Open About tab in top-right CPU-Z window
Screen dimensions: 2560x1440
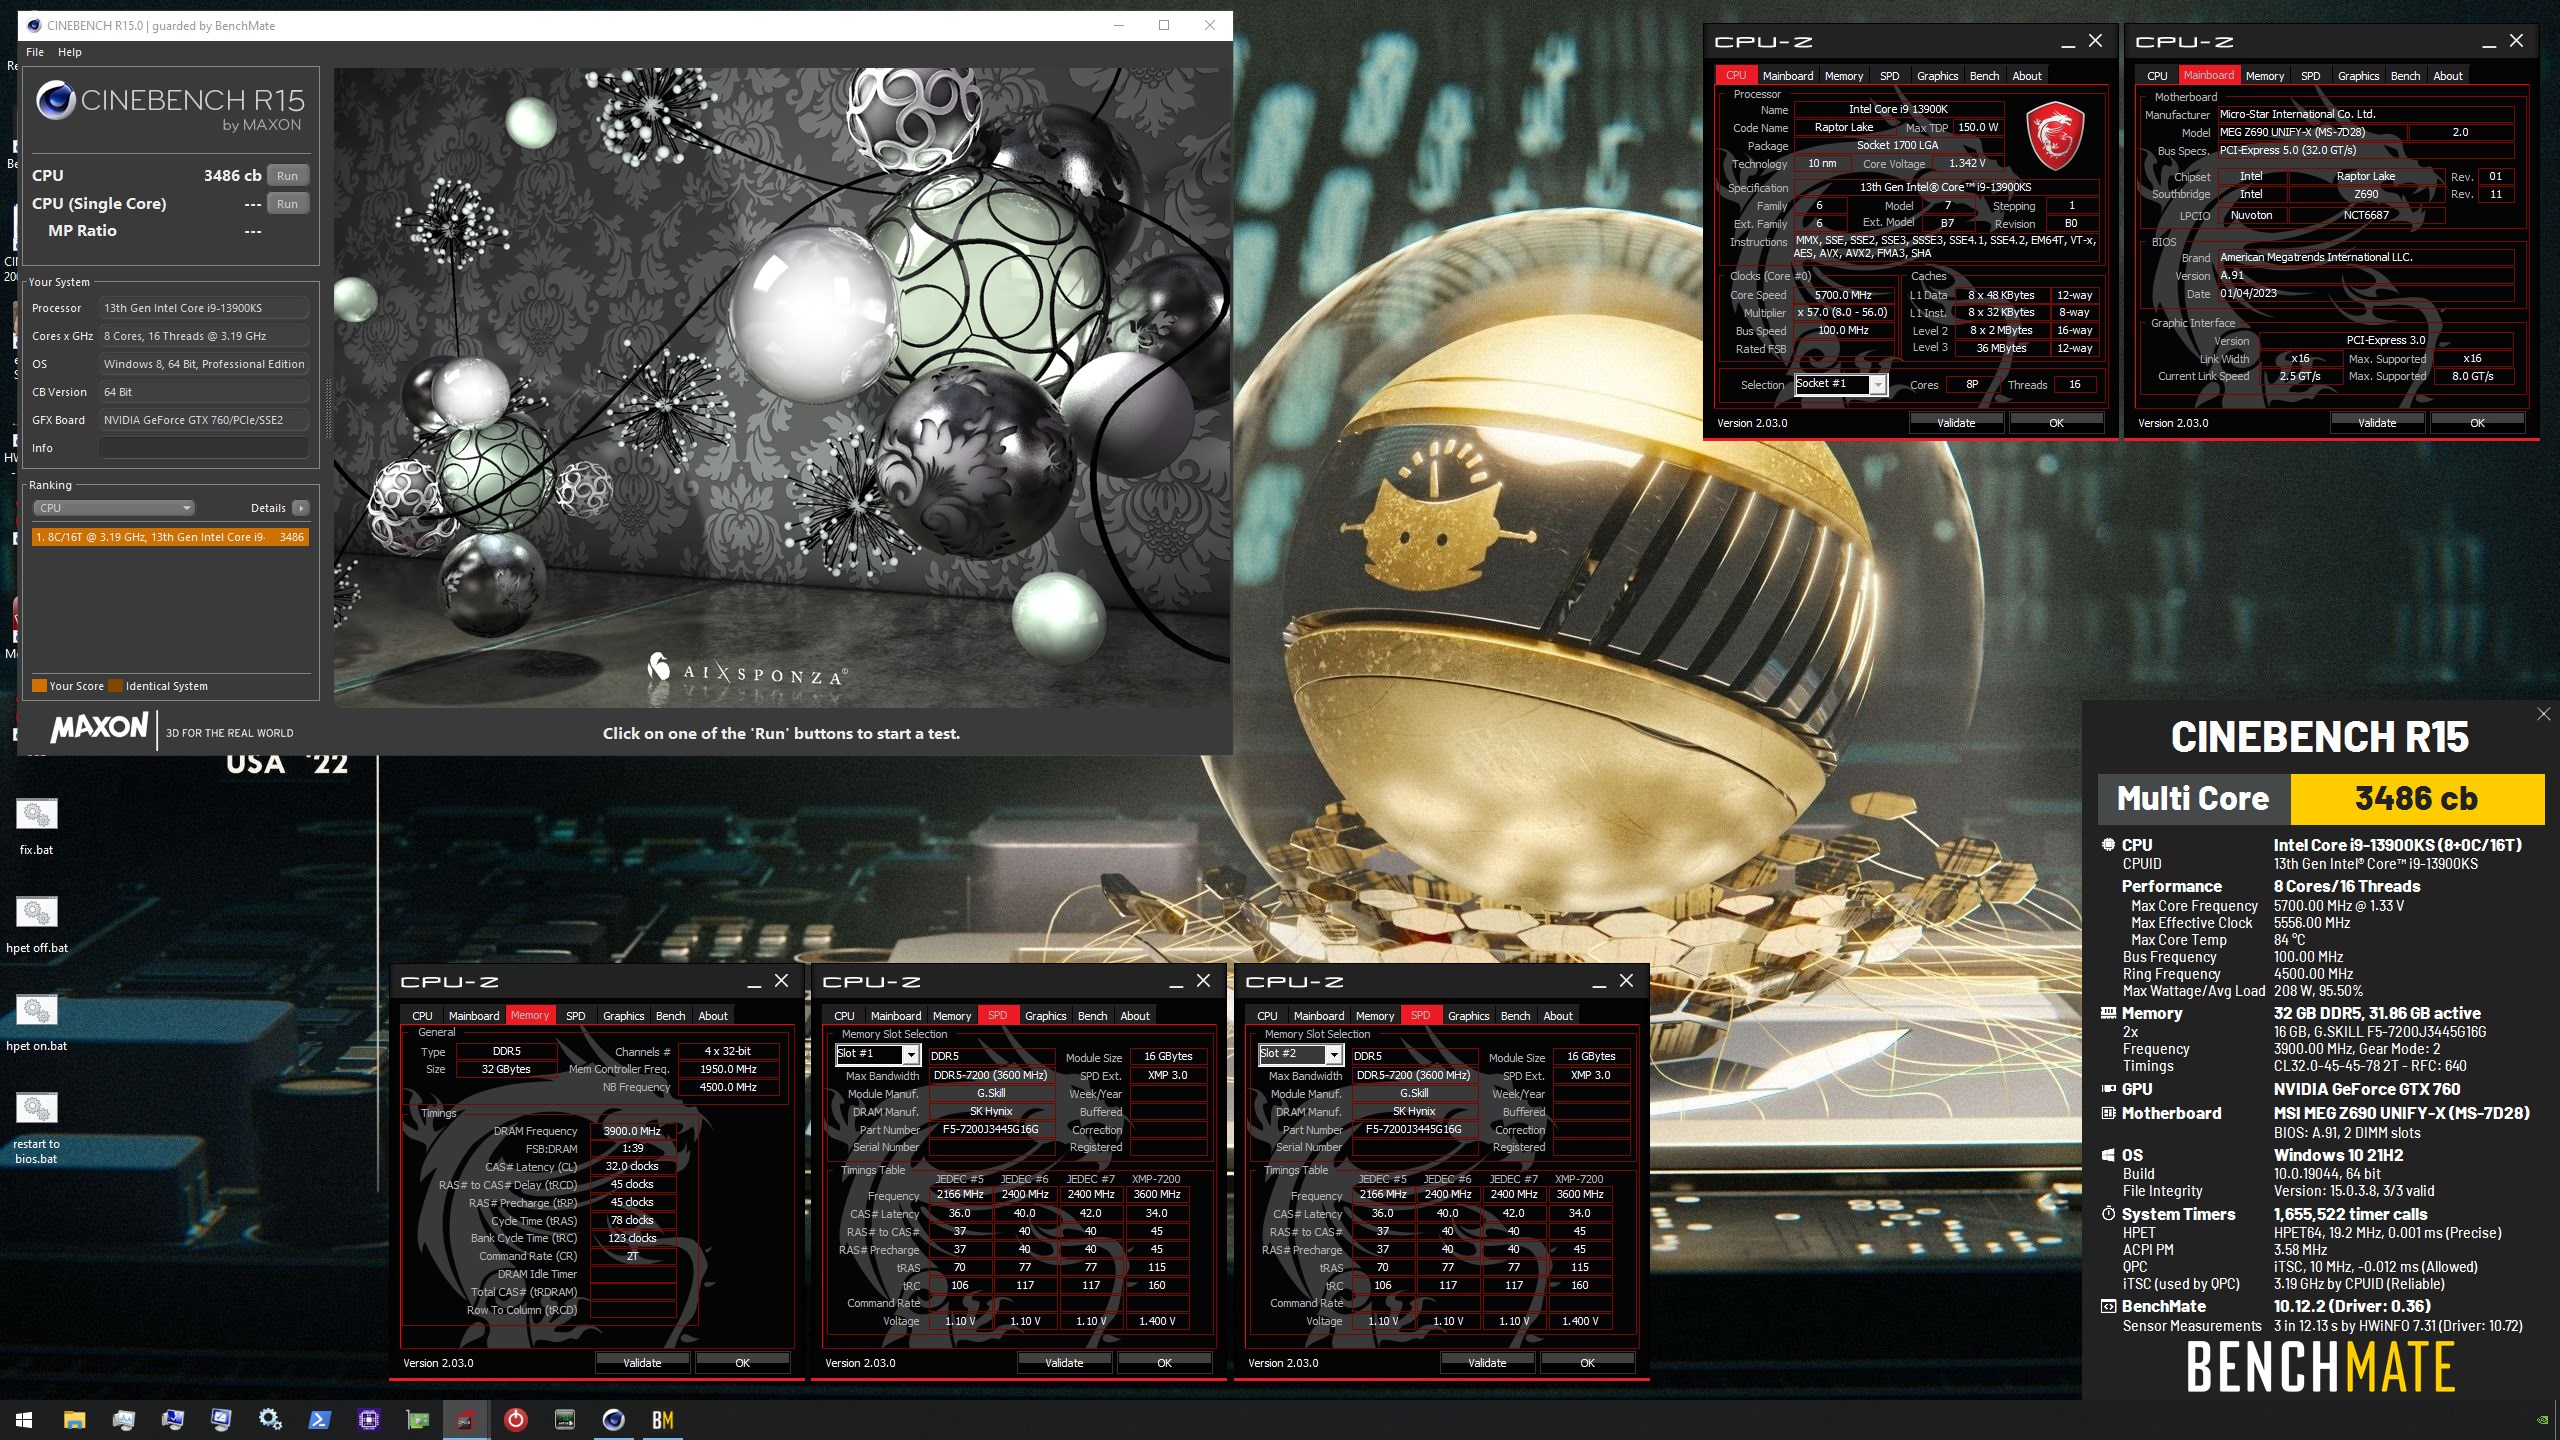(2447, 76)
